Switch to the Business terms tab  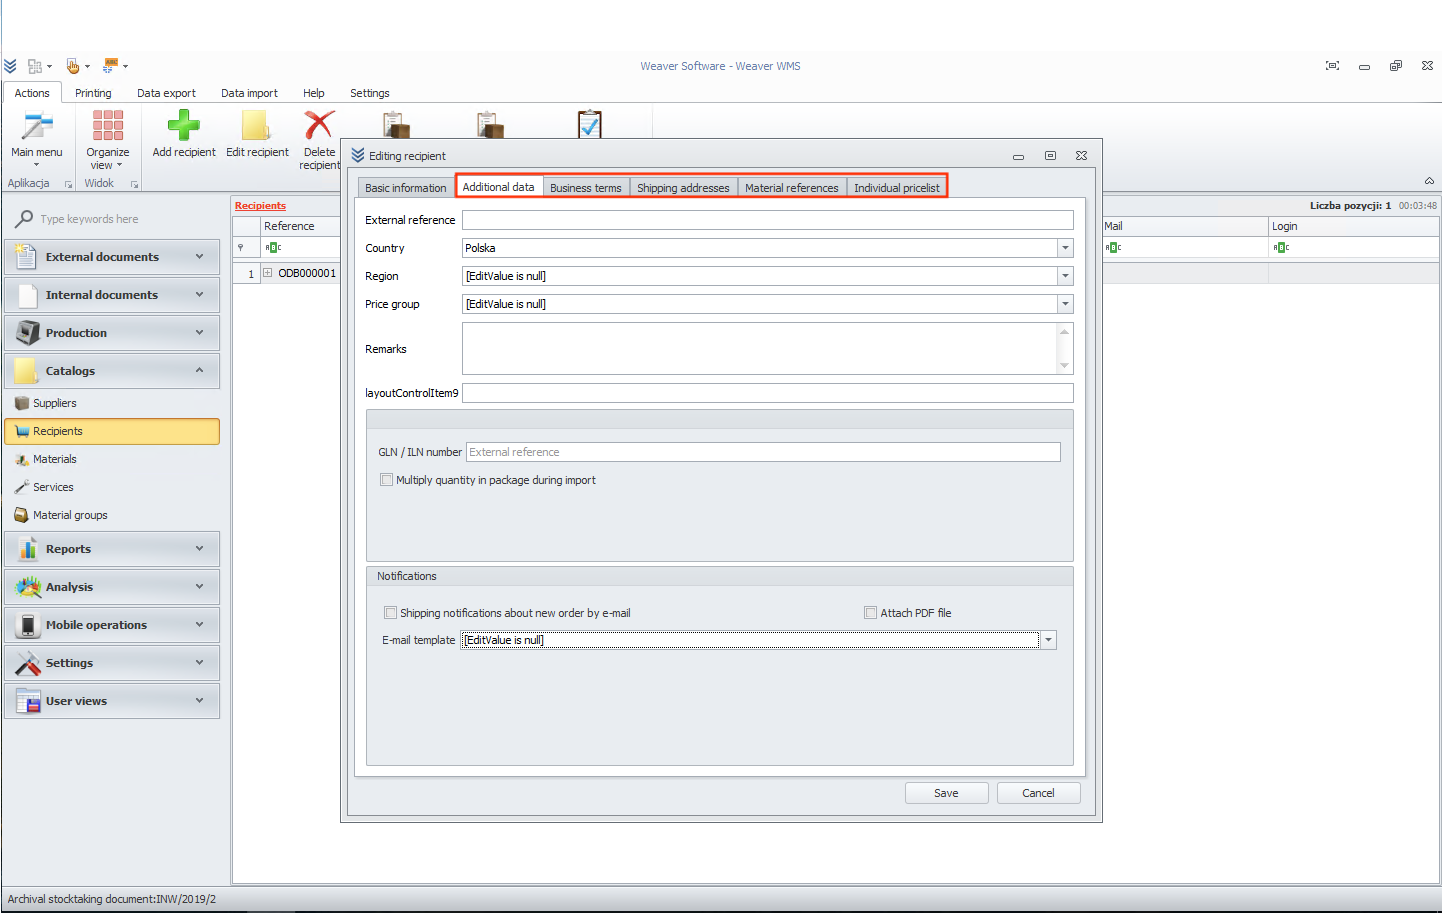click(586, 188)
